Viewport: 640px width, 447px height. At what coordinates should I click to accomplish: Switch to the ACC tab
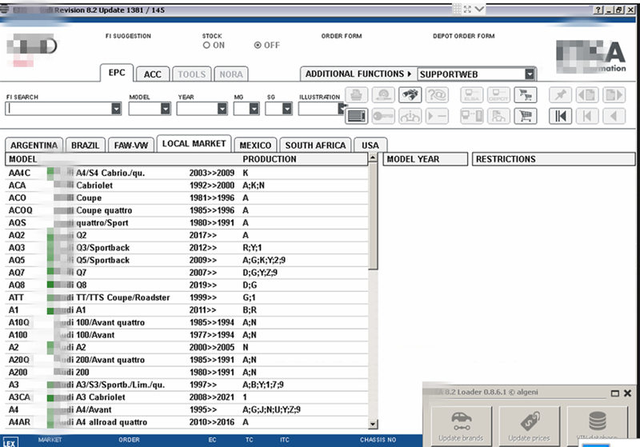tap(152, 74)
